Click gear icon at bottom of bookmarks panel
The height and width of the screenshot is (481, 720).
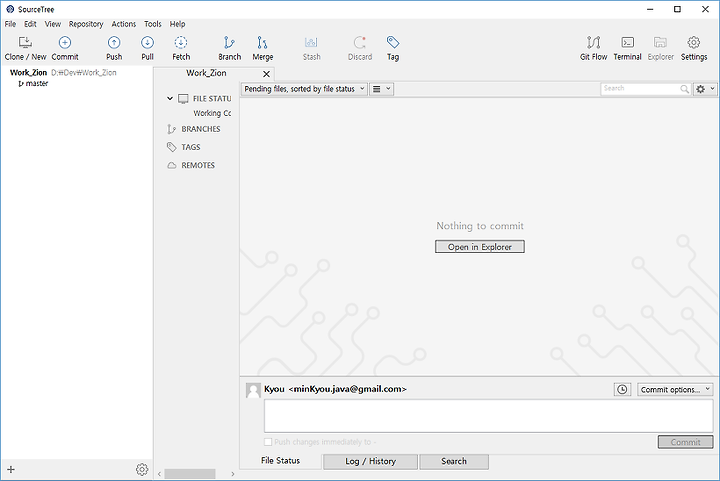tap(142, 469)
